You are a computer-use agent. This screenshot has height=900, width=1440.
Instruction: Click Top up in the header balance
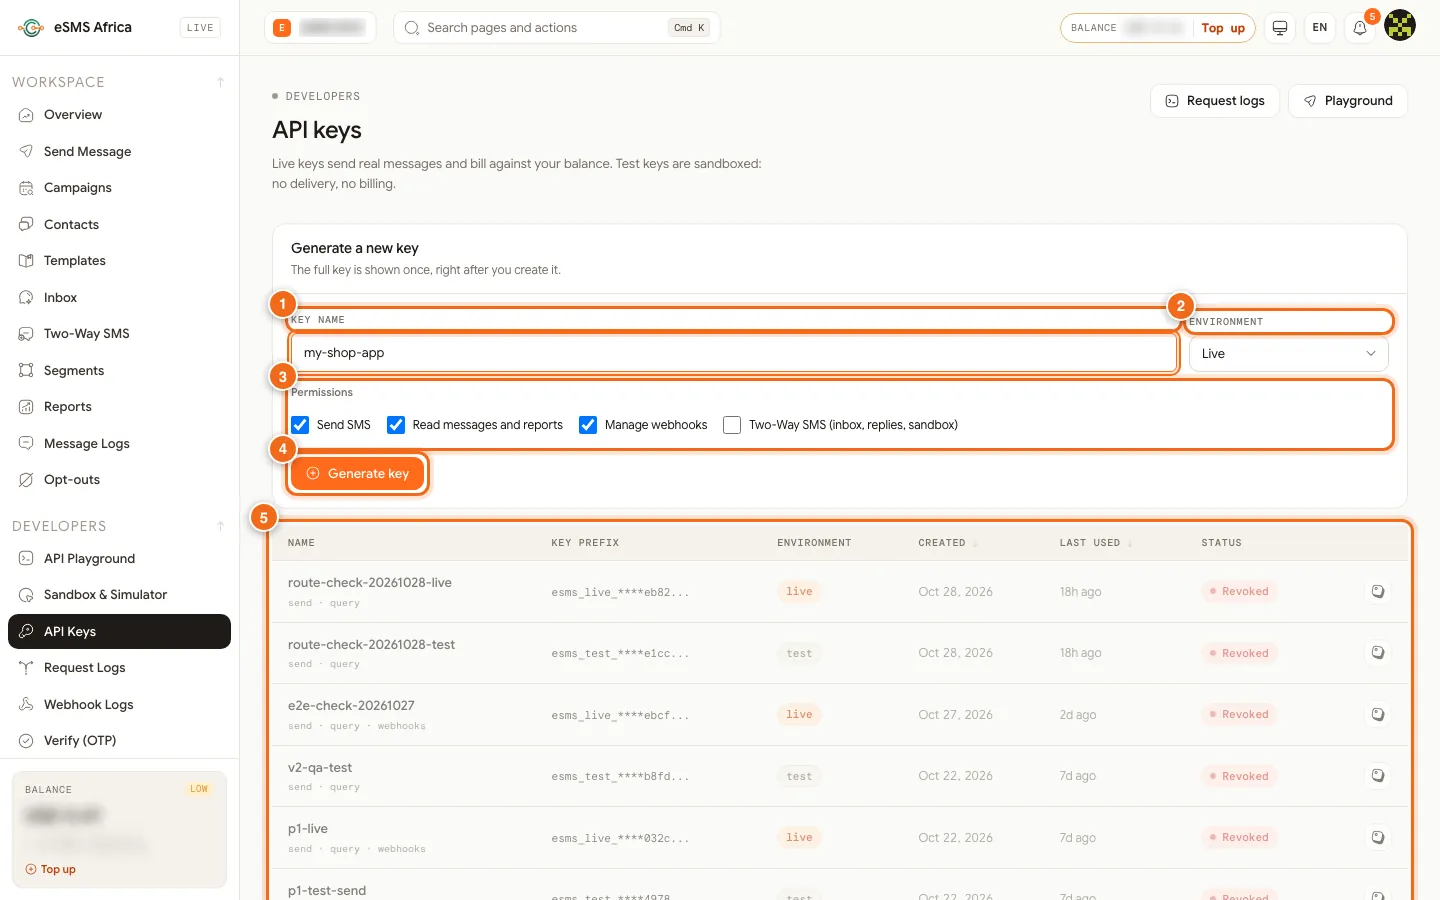[1223, 28]
